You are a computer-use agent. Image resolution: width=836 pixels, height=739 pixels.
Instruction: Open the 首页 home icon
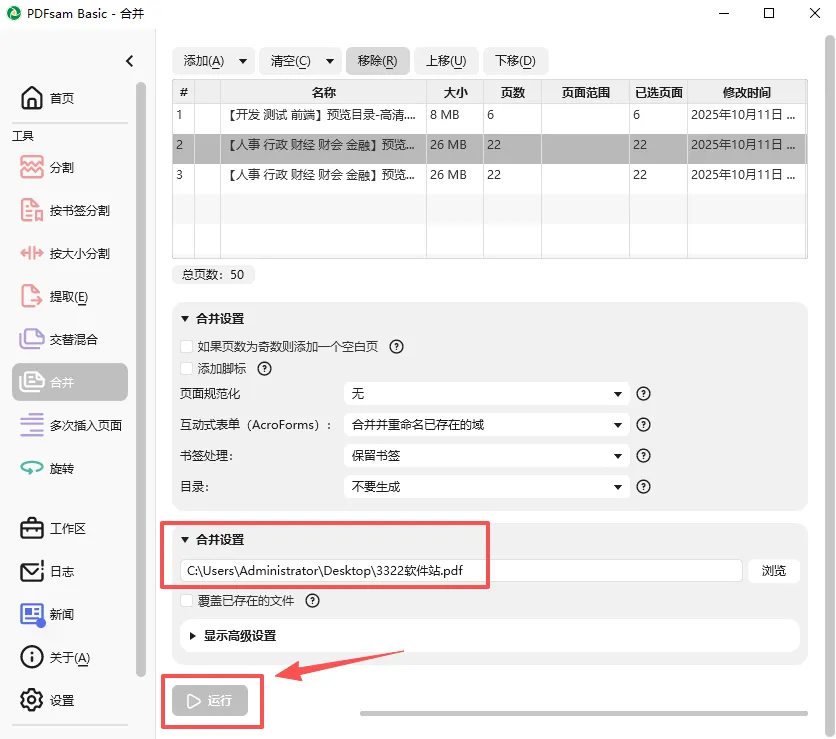31,98
